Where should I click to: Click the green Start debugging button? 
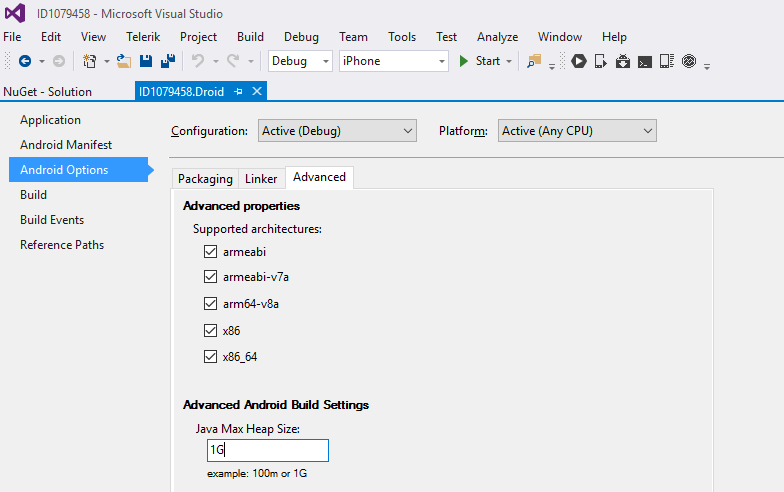tap(479, 61)
